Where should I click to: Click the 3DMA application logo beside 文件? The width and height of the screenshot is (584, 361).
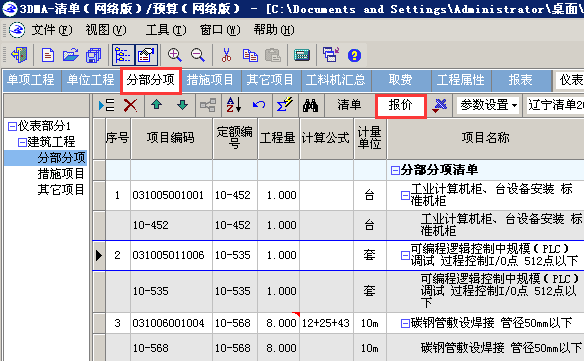coord(17,30)
